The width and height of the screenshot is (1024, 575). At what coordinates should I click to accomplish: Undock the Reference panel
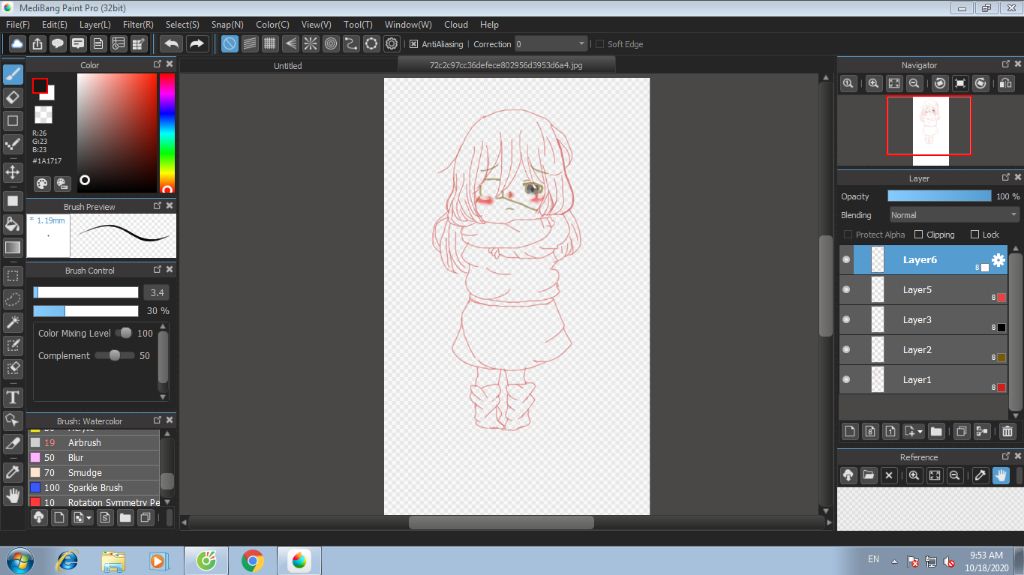(1006, 456)
